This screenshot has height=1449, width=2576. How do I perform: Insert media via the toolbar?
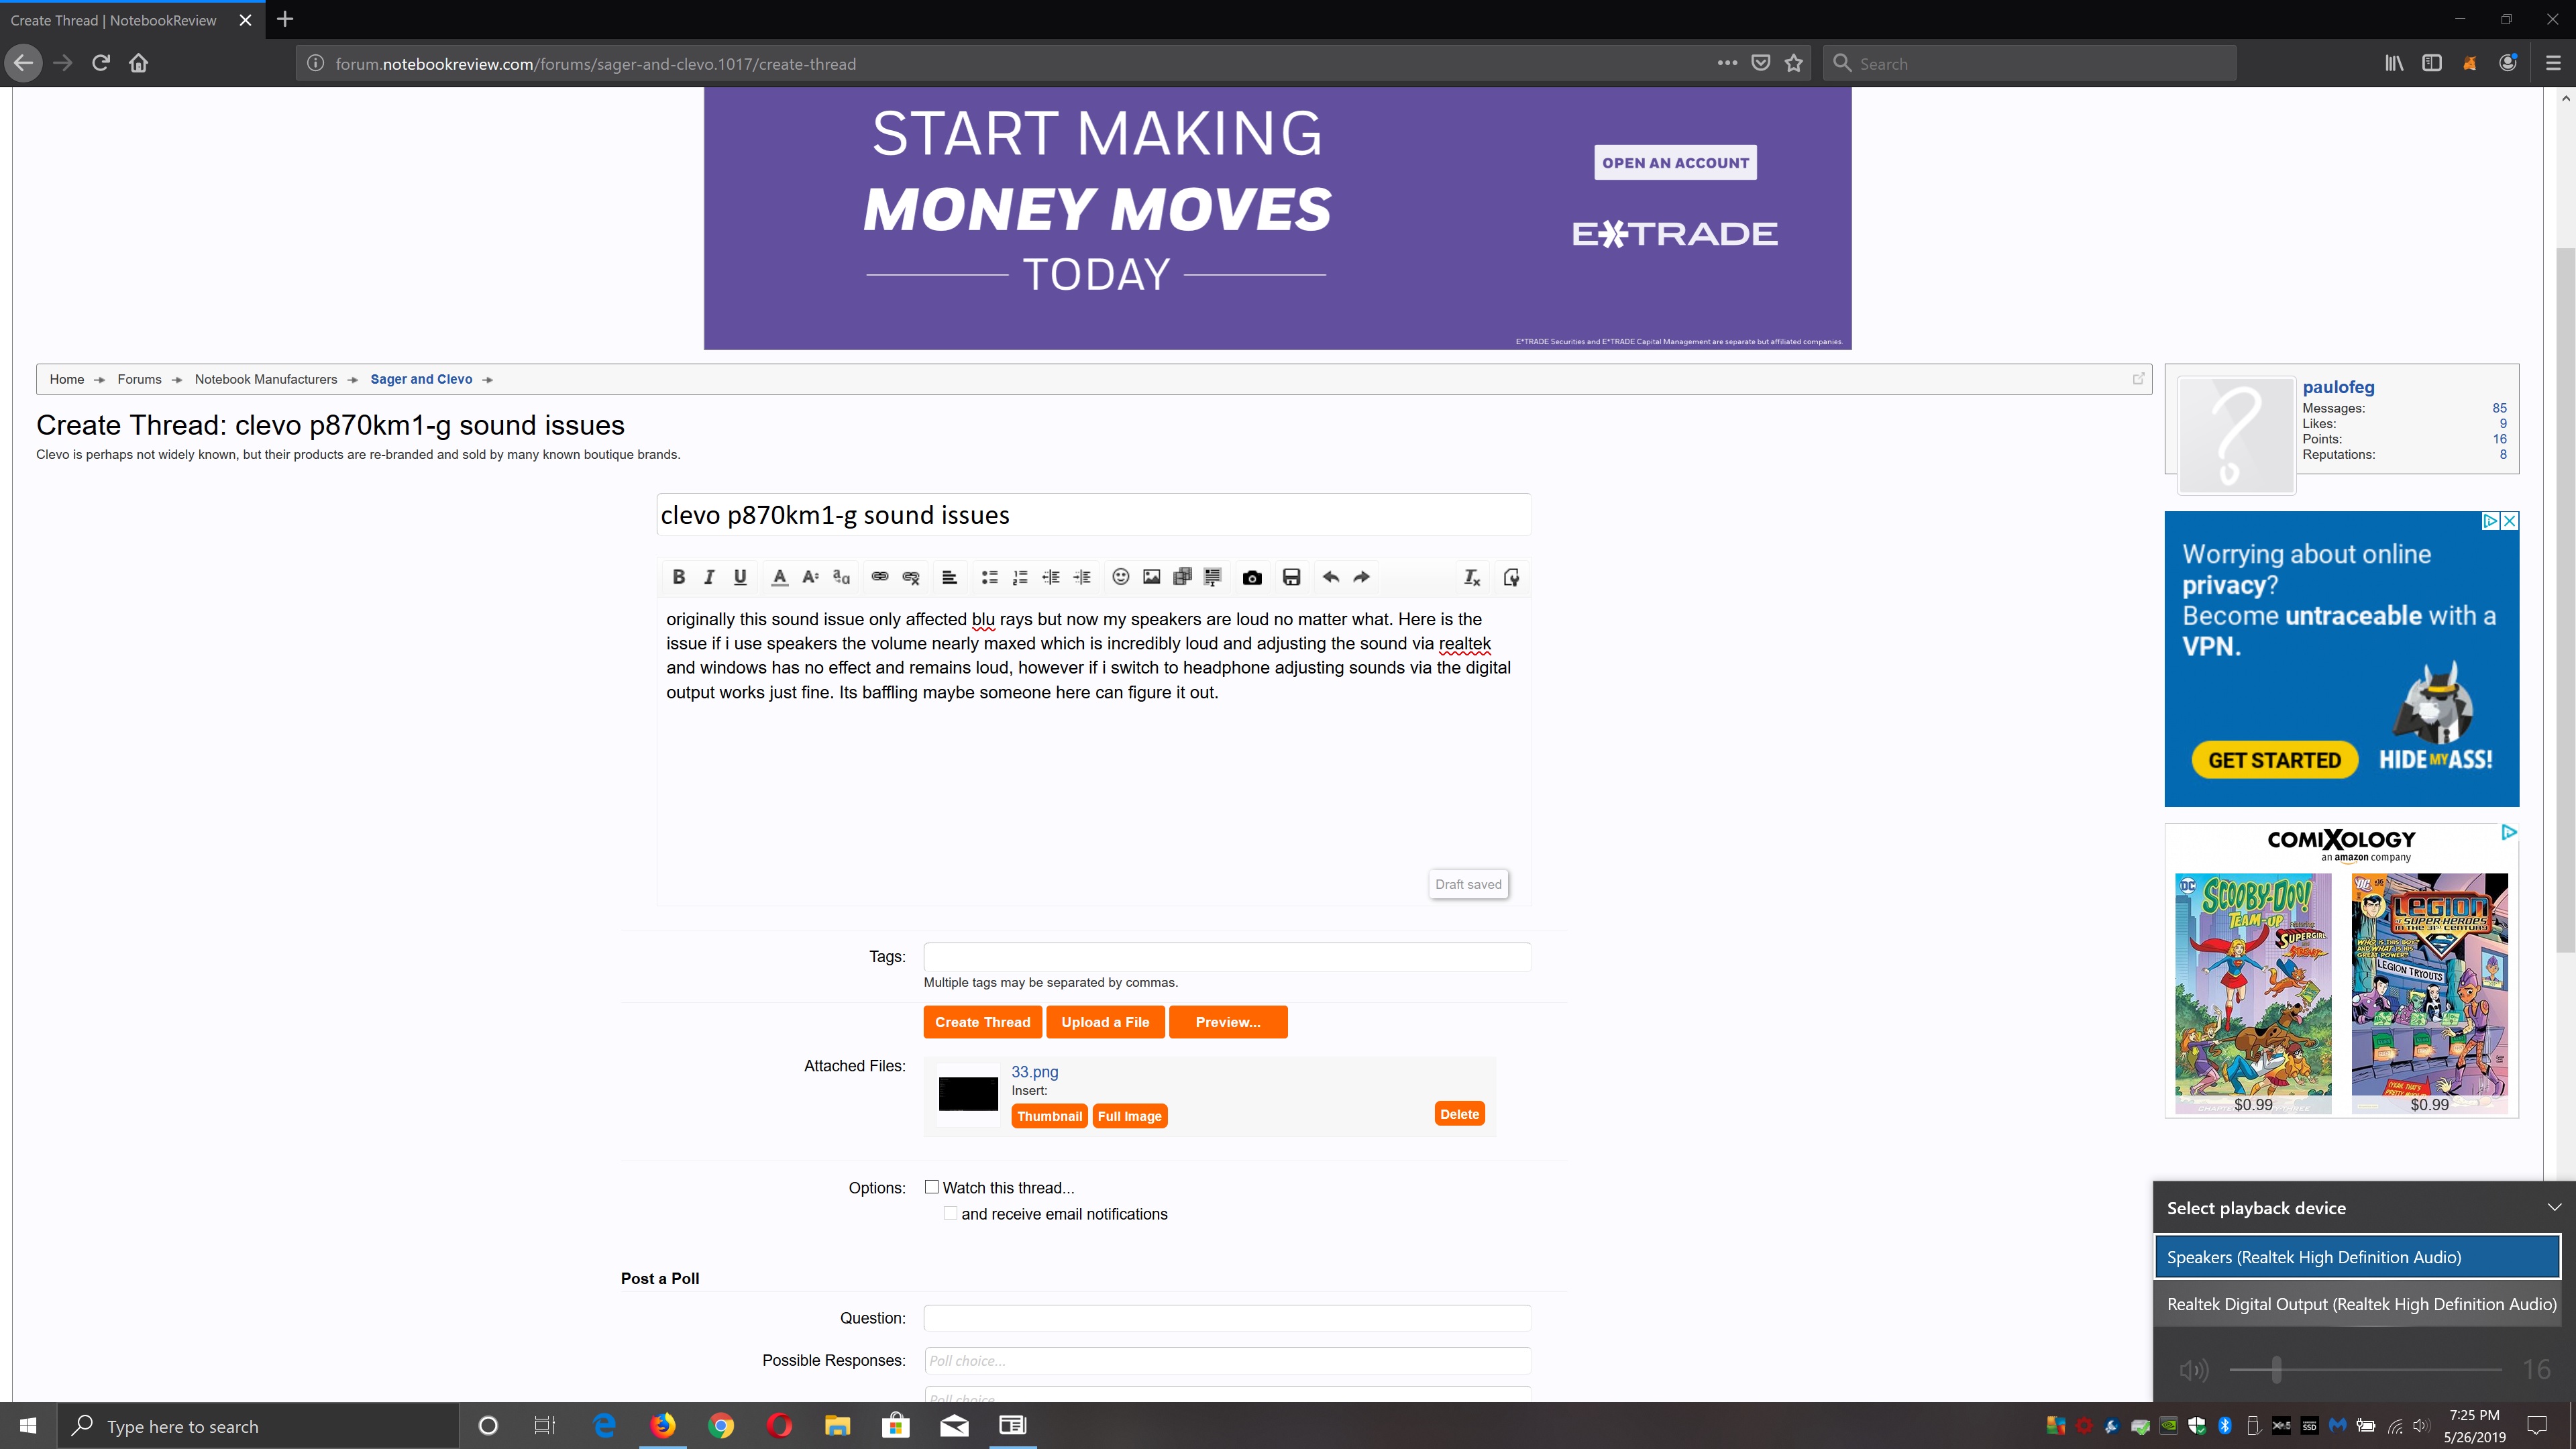coord(1182,577)
